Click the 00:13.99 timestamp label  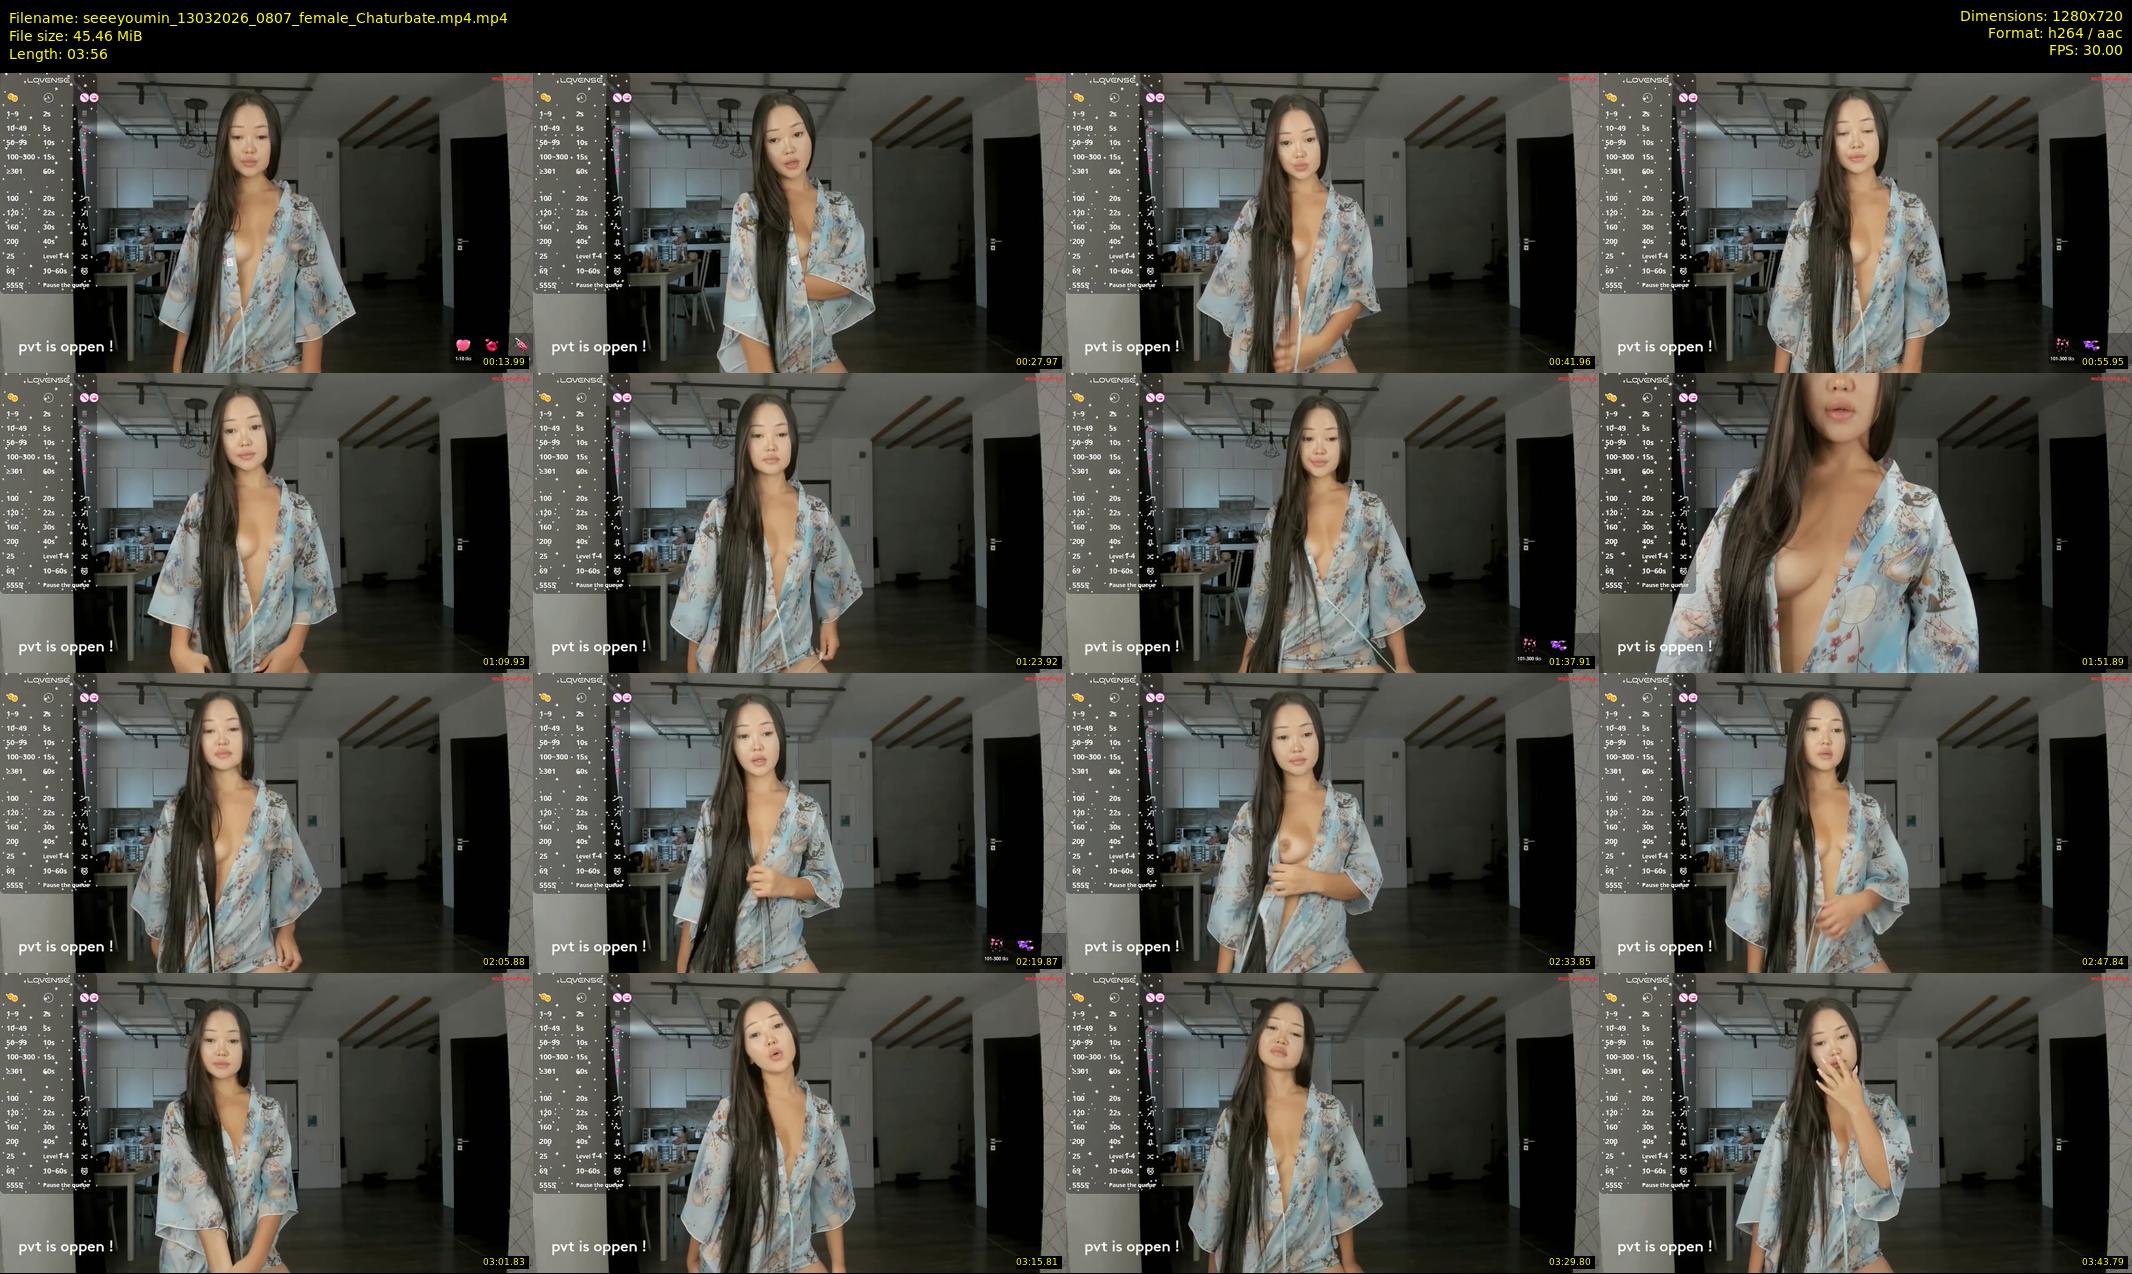coord(504,362)
